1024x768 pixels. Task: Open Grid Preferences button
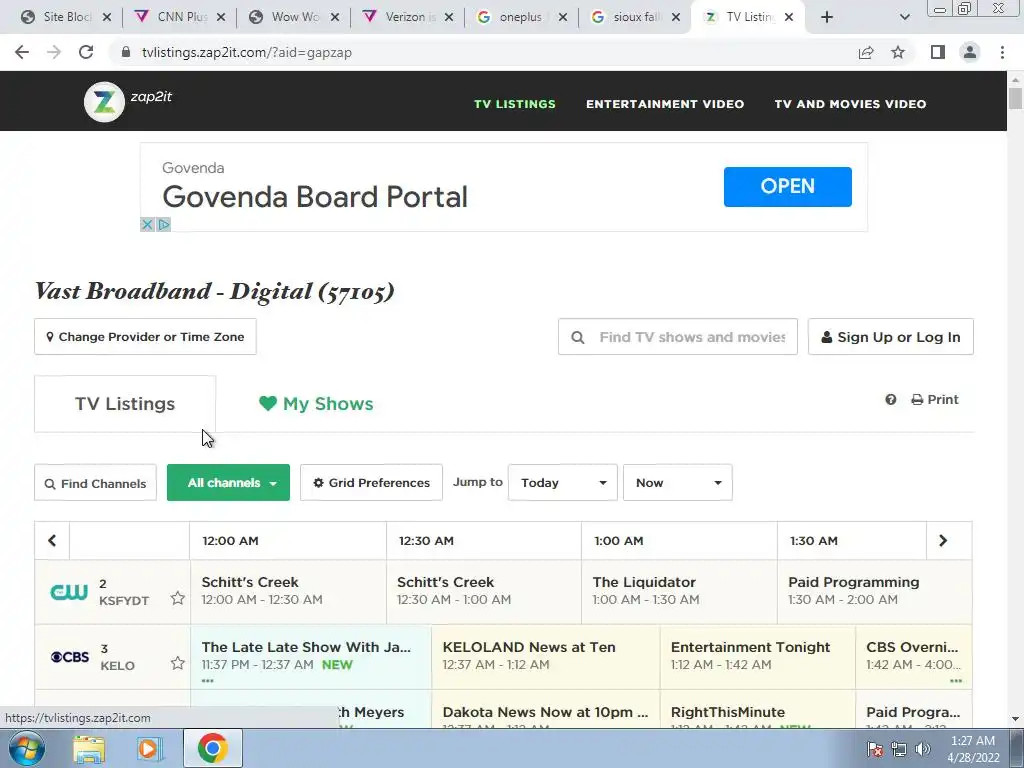371,483
